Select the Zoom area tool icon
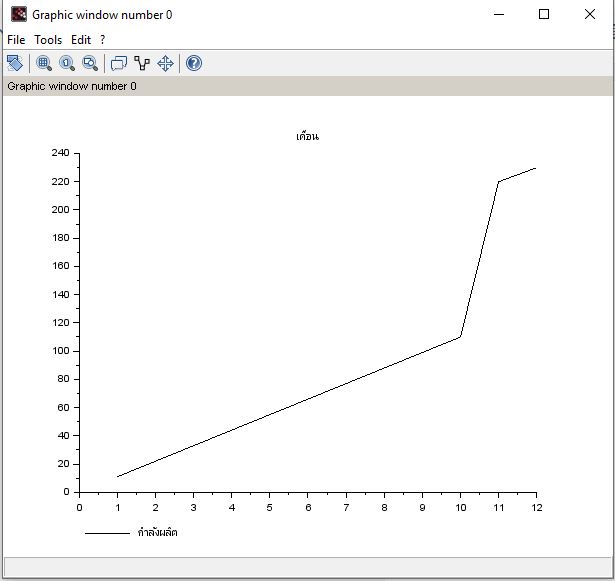Viewport: 615px width, 581px height. tap(44, 63)
